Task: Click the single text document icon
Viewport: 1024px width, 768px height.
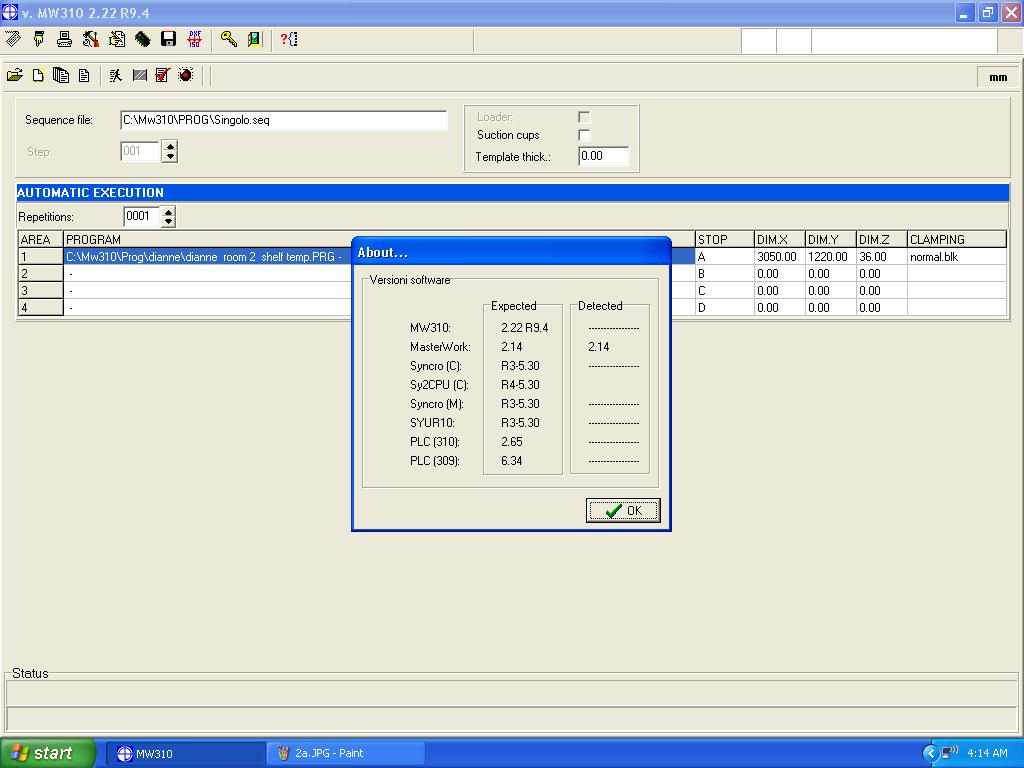Action: click(84, 76)
